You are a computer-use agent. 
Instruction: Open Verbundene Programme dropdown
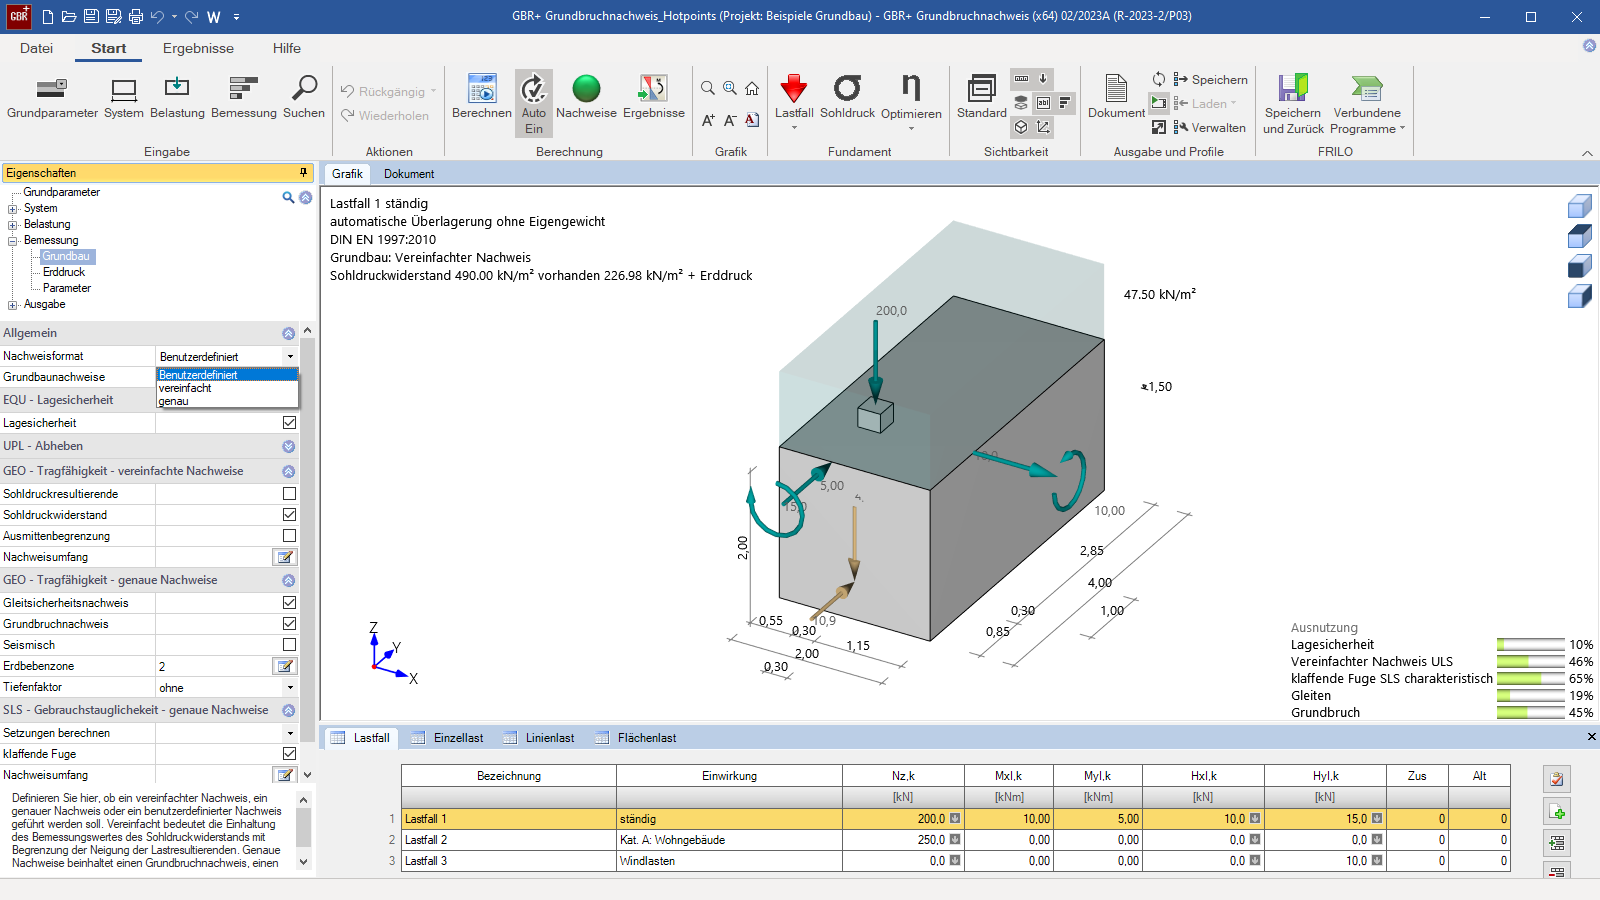[1367, 104]
